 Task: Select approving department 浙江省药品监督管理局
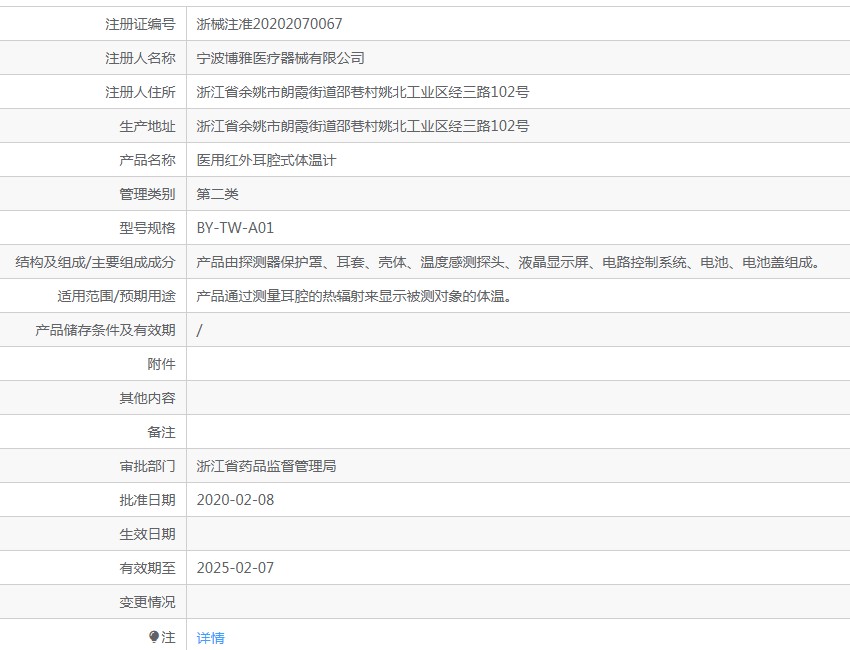pyautogui.click(x=266, y=466)
